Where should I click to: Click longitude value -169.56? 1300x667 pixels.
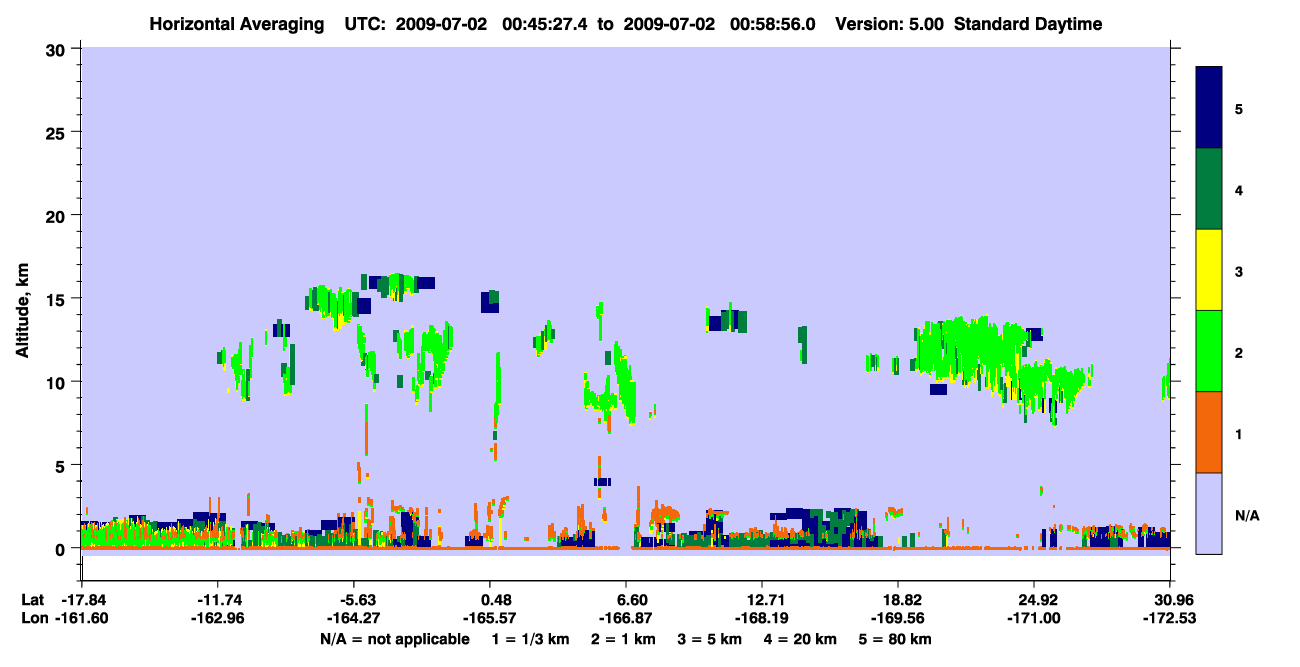pyautogui.click(x=898, y=619)
